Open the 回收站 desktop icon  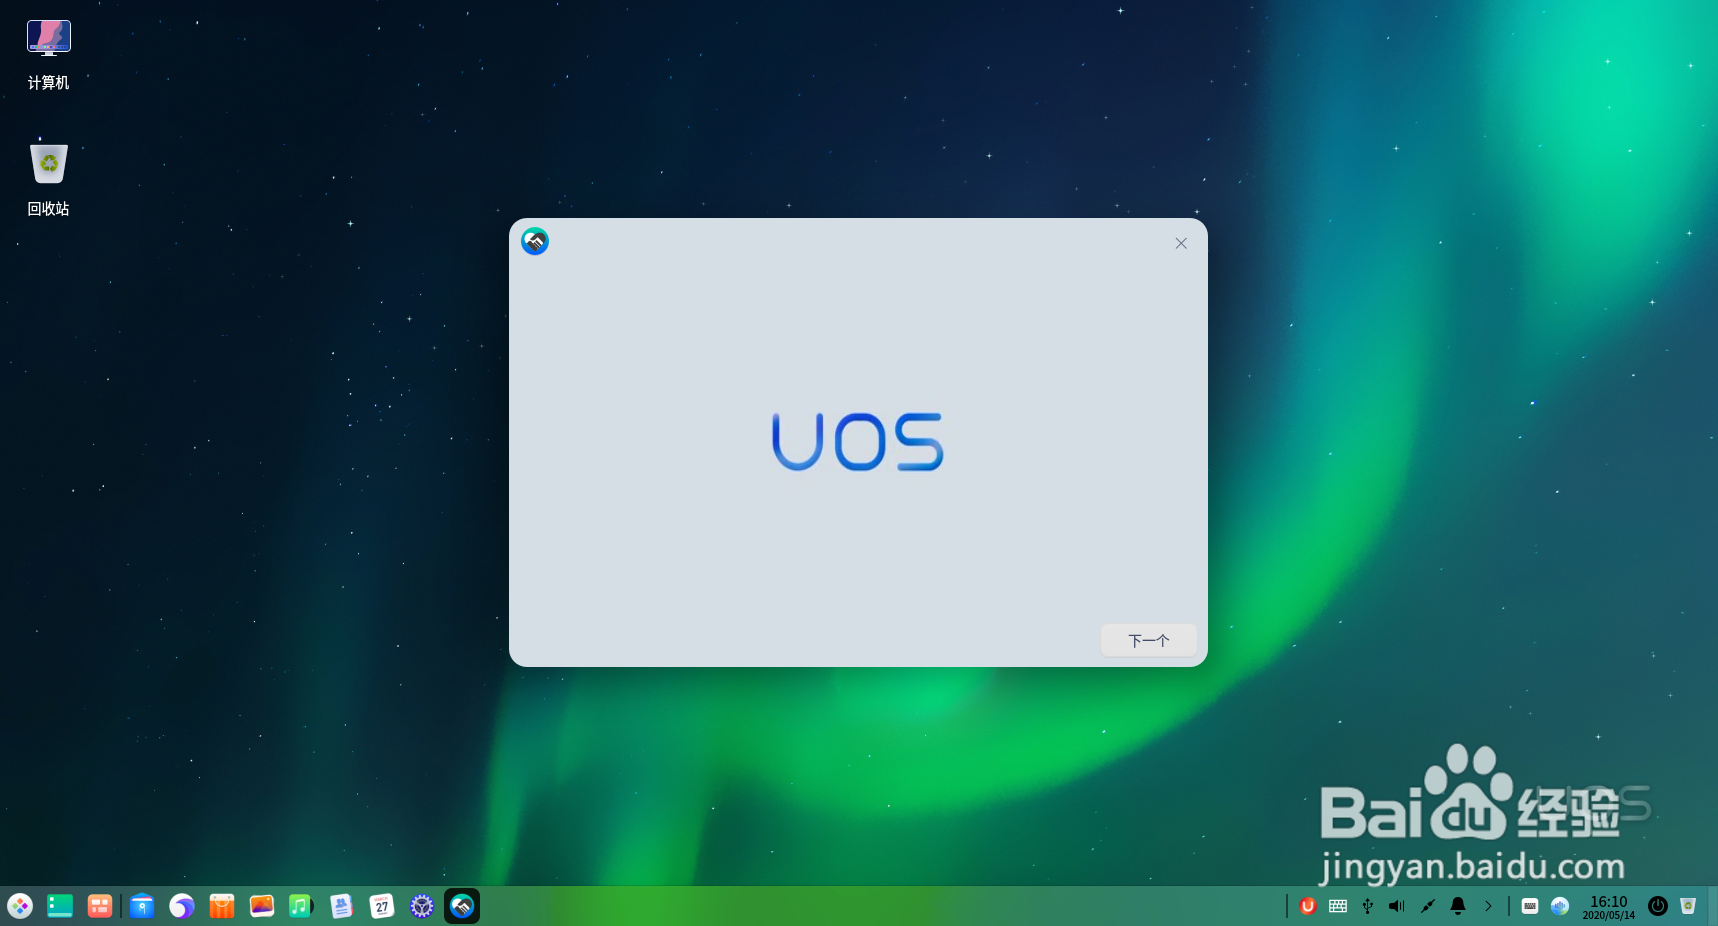coord(48,180)
